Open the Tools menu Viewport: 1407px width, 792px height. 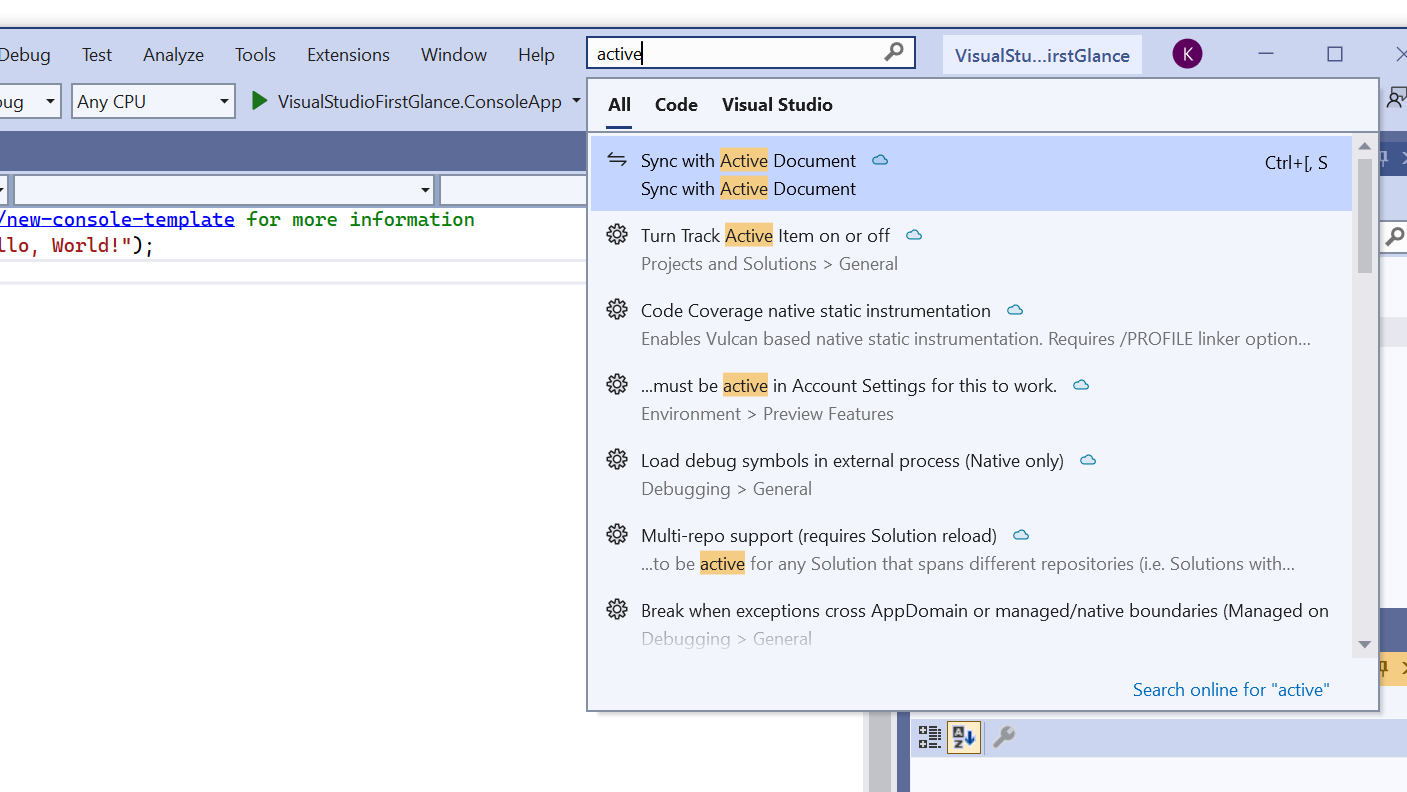tap(254, 55)
